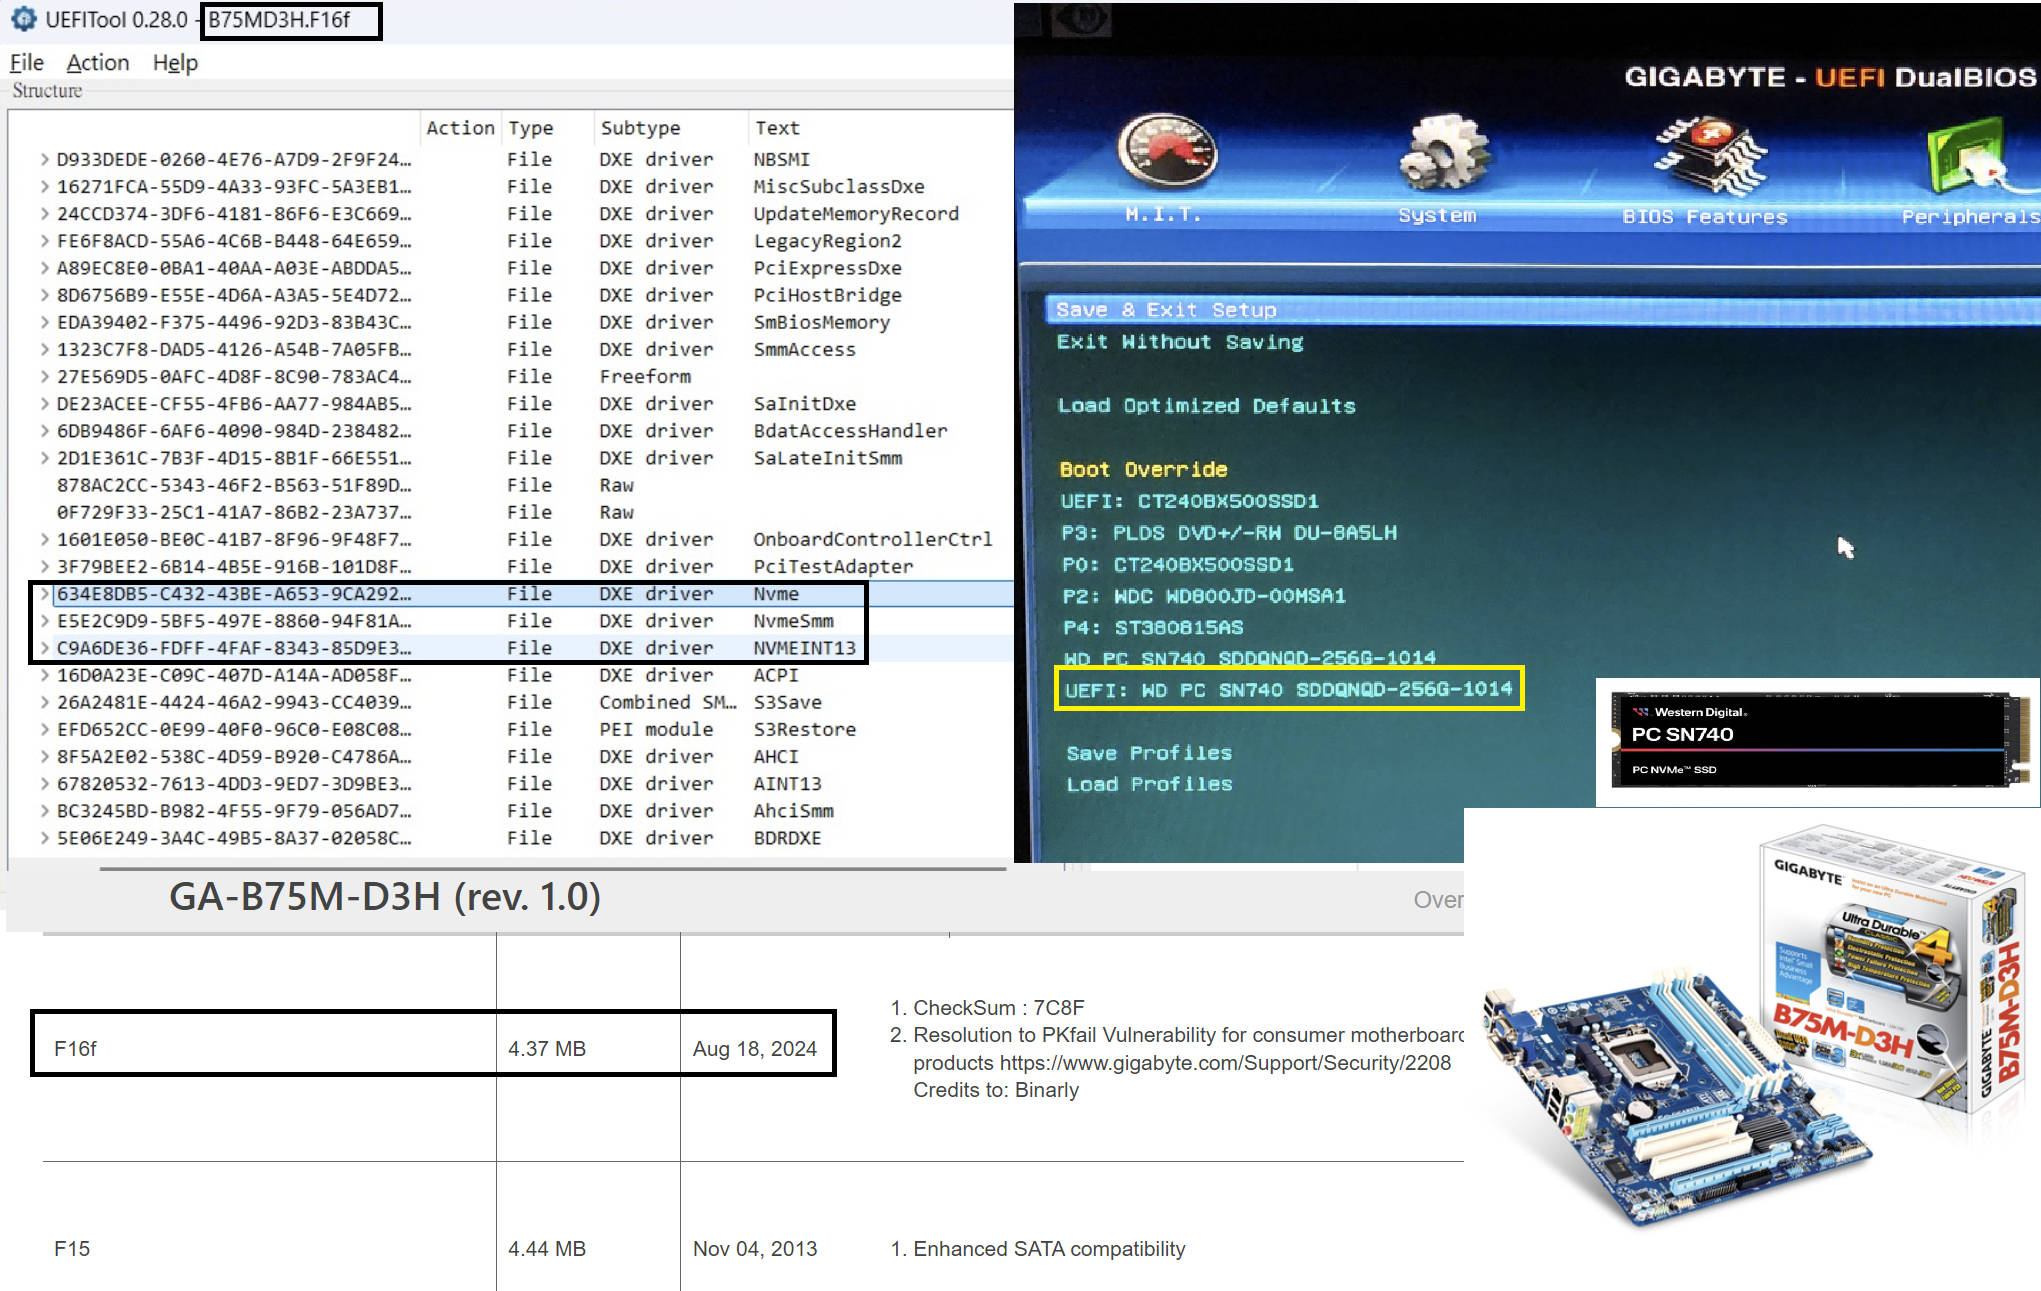Viewport: 2041px width, 1291px height.
Task: Select the Freeform file row
Action: tap(512, 376)
